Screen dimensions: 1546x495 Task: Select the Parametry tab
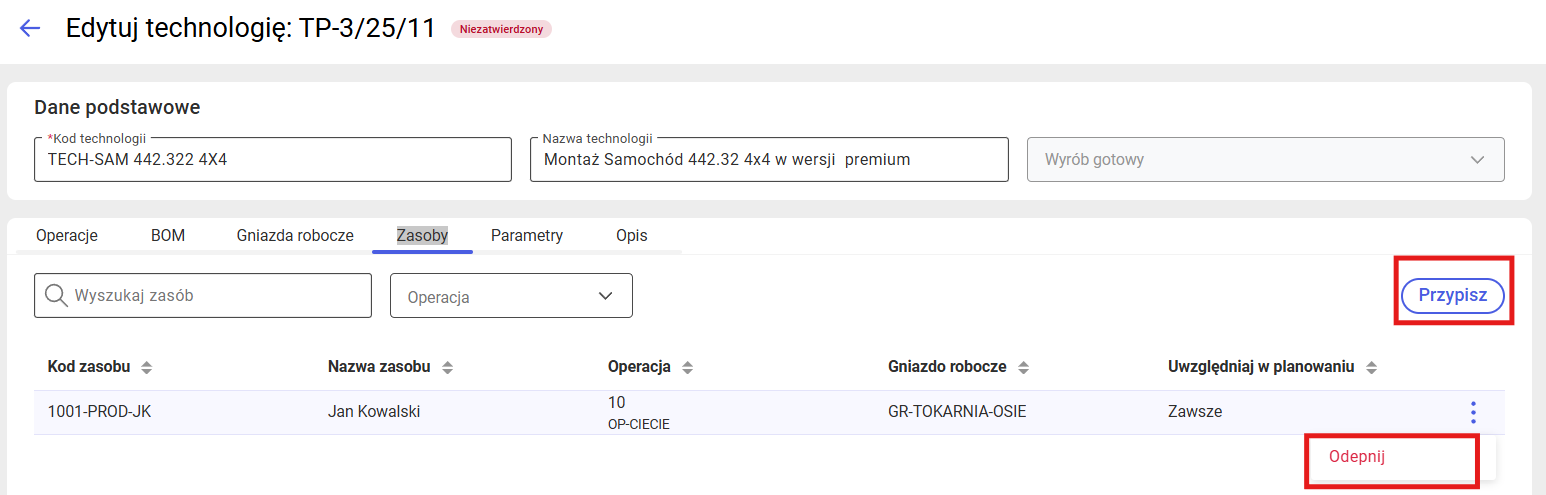[x=527, y=236]
